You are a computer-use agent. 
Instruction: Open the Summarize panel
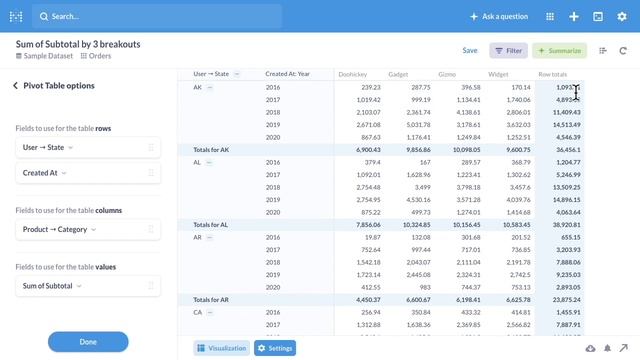click(560, 51)
